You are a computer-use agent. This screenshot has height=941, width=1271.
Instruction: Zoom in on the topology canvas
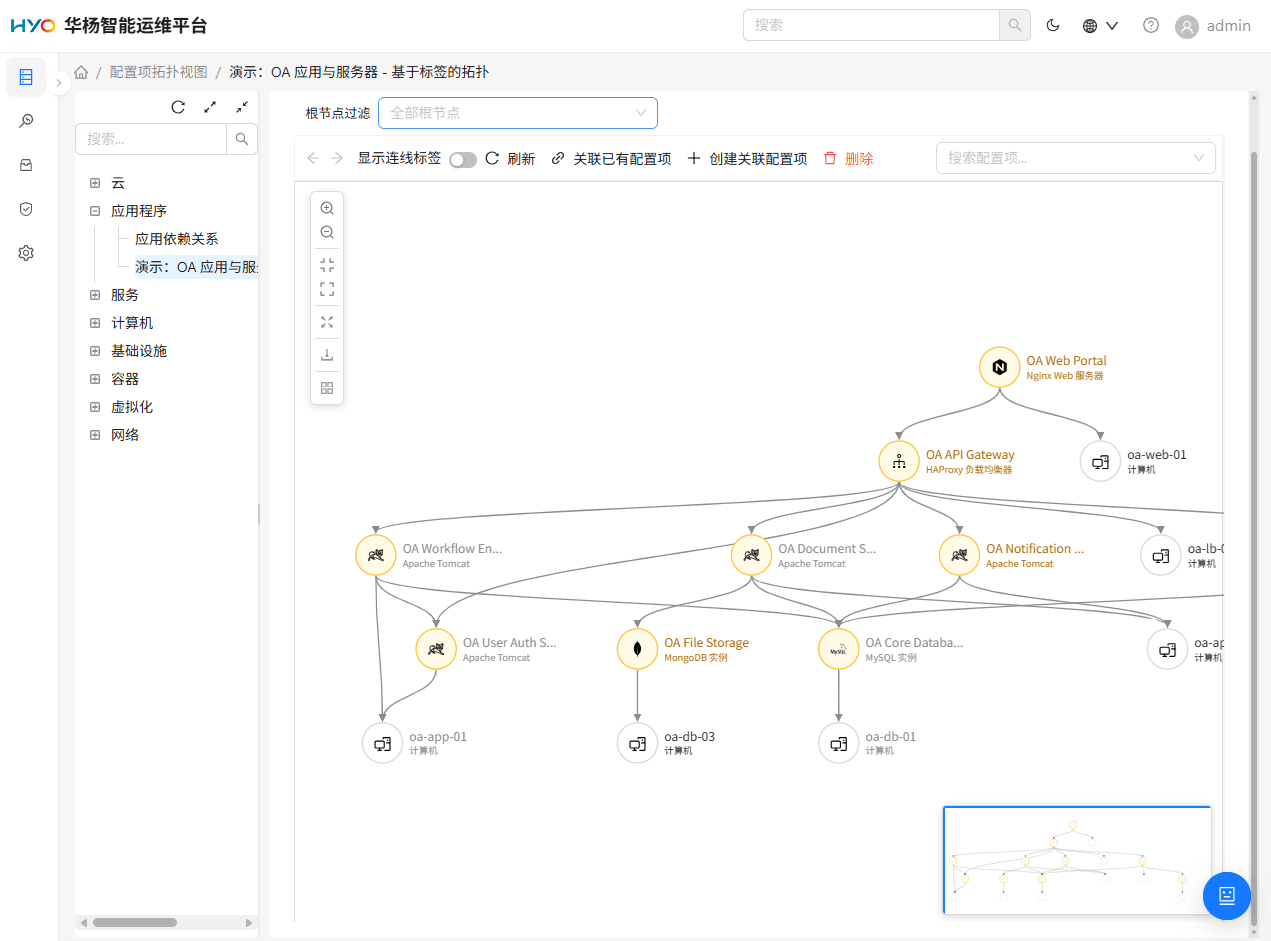327,208
